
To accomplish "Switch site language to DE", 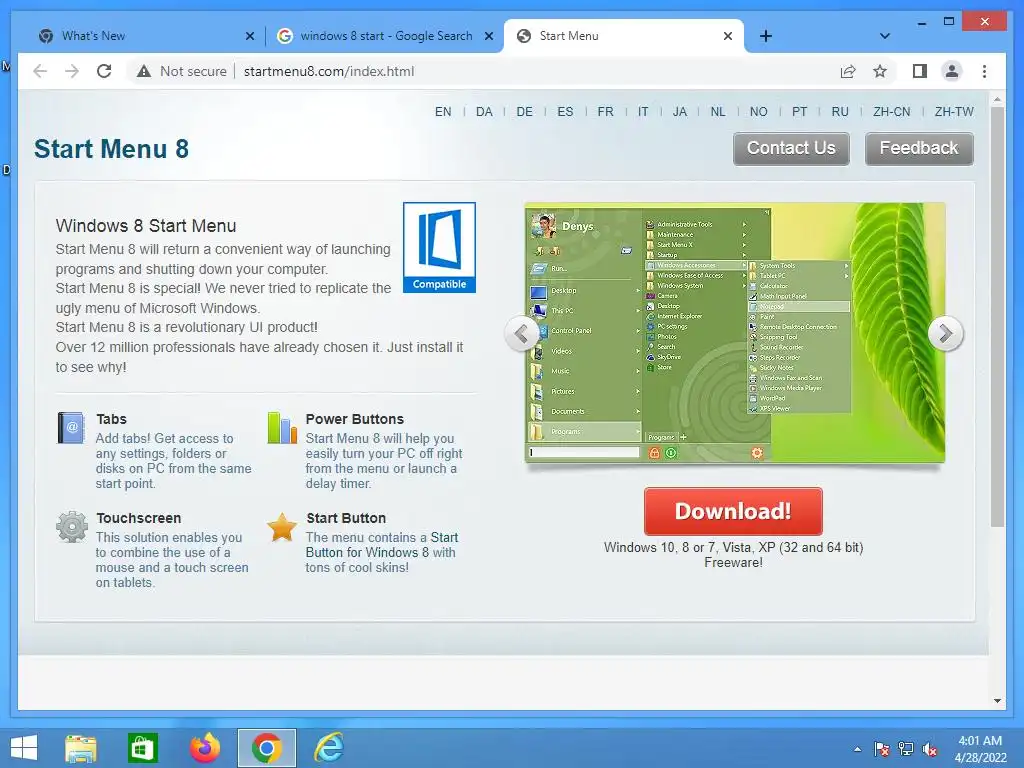I will click(524, 112).
